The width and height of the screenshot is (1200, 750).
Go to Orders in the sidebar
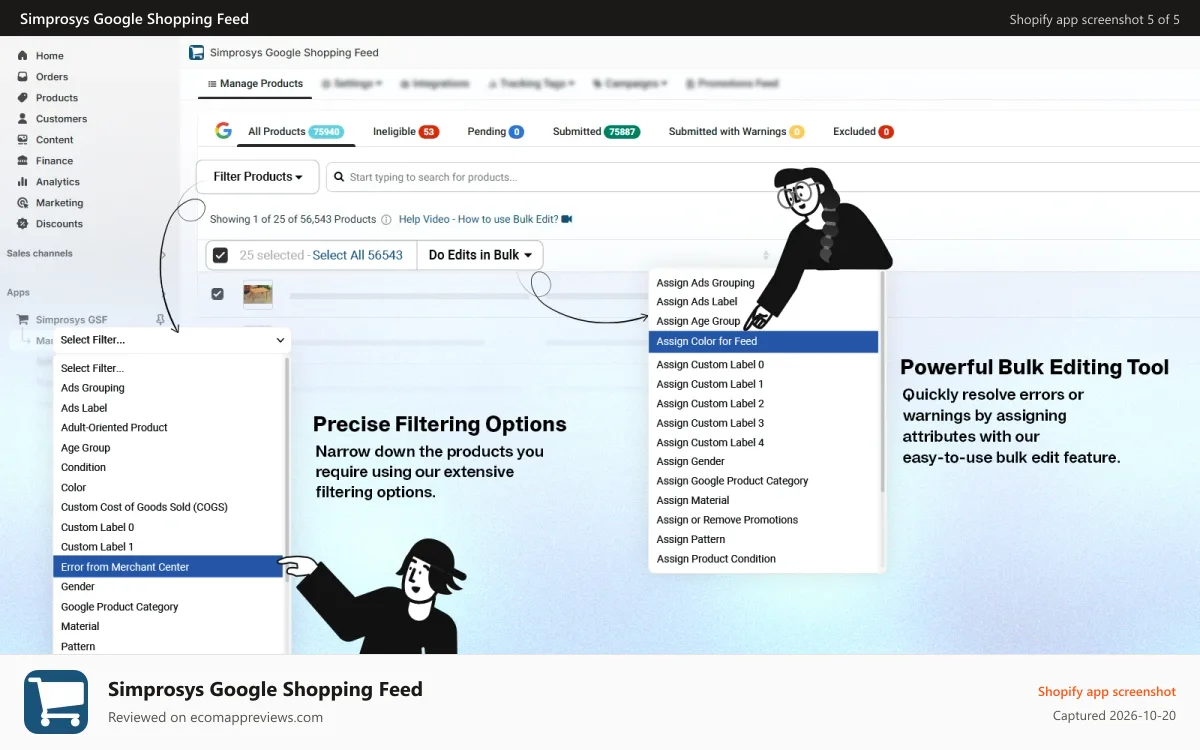[52, 77]
